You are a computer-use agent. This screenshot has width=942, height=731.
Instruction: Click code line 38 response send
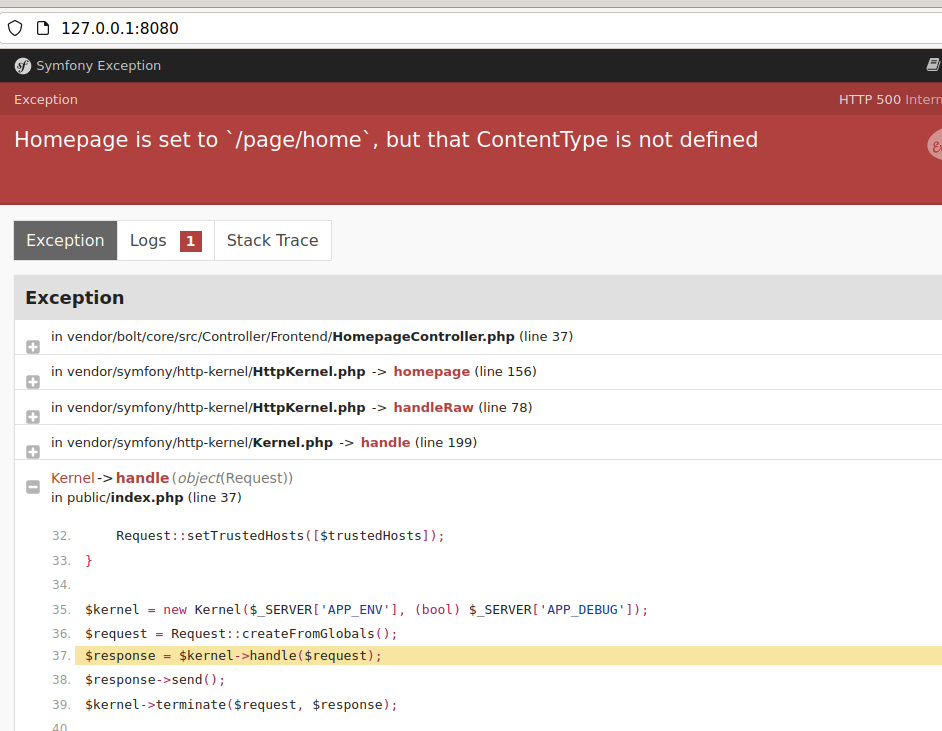point(155,680)
